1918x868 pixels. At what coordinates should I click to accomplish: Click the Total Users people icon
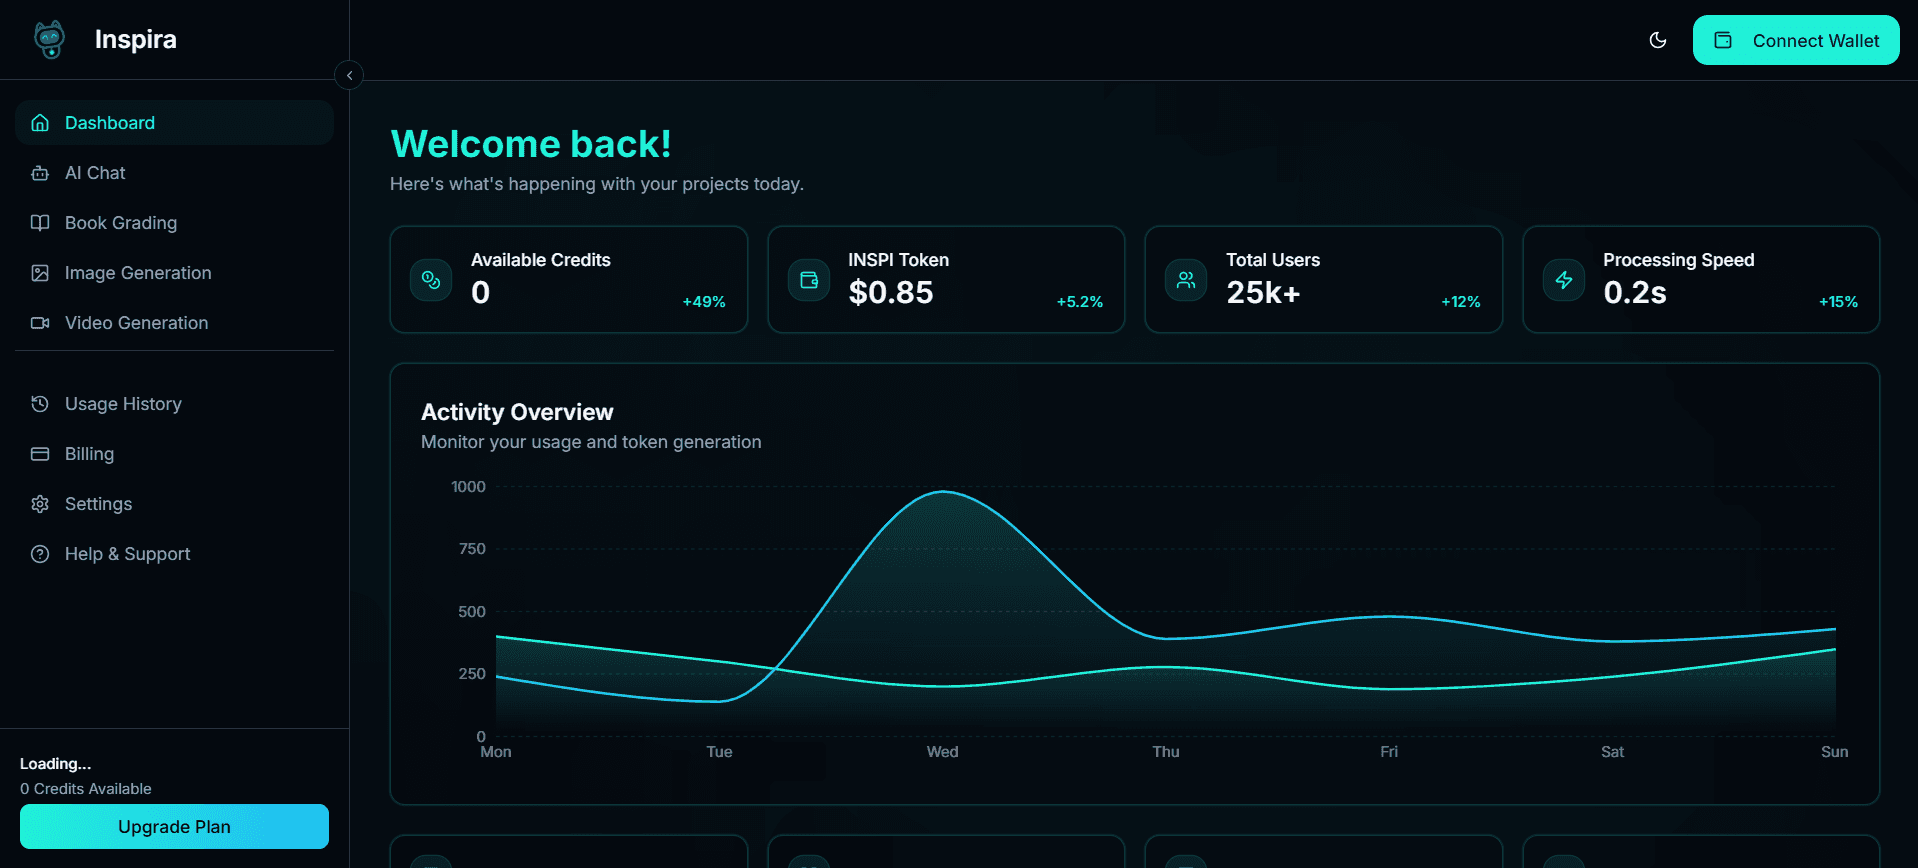pyautogui.click(x=1186, y=280)
